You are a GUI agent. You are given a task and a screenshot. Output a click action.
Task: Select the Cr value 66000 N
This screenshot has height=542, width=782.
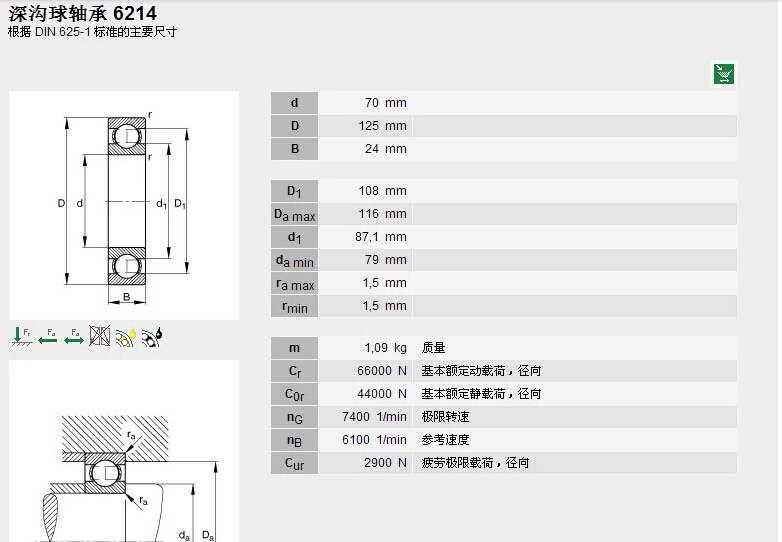point(382,370)
